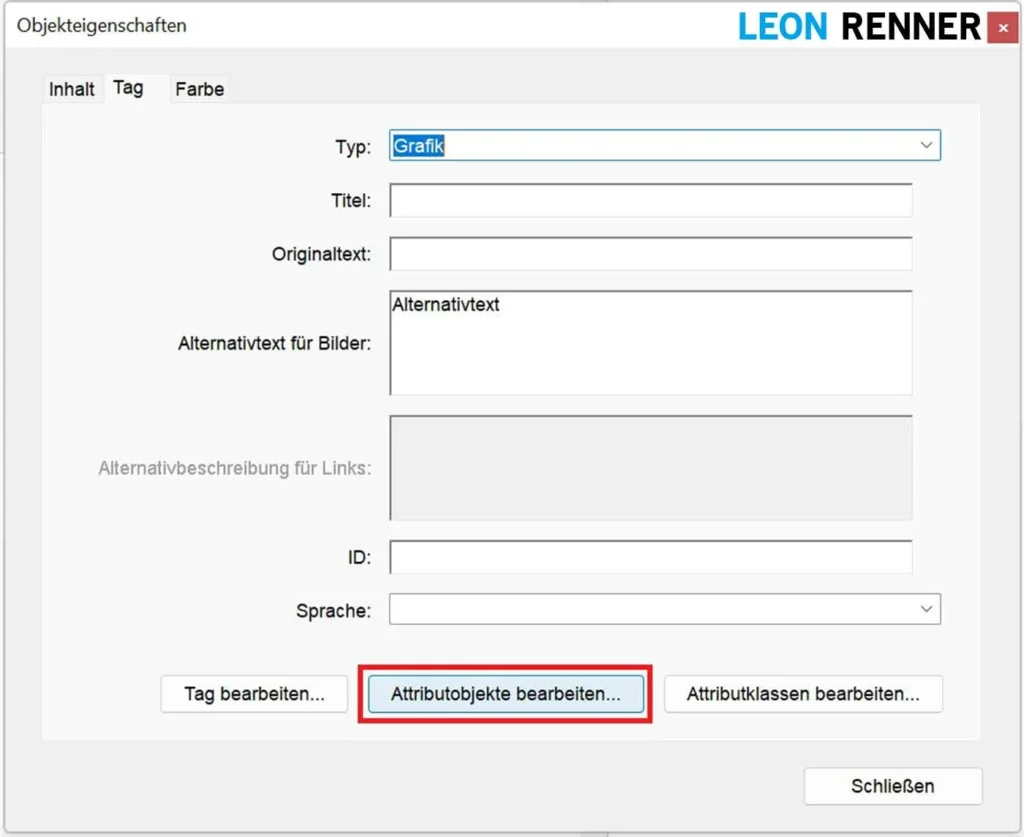Click the Alternativtext für Bilder label
Image resolution: width=1024 pixels, height=837 pixels.
[x=274, y=343]
